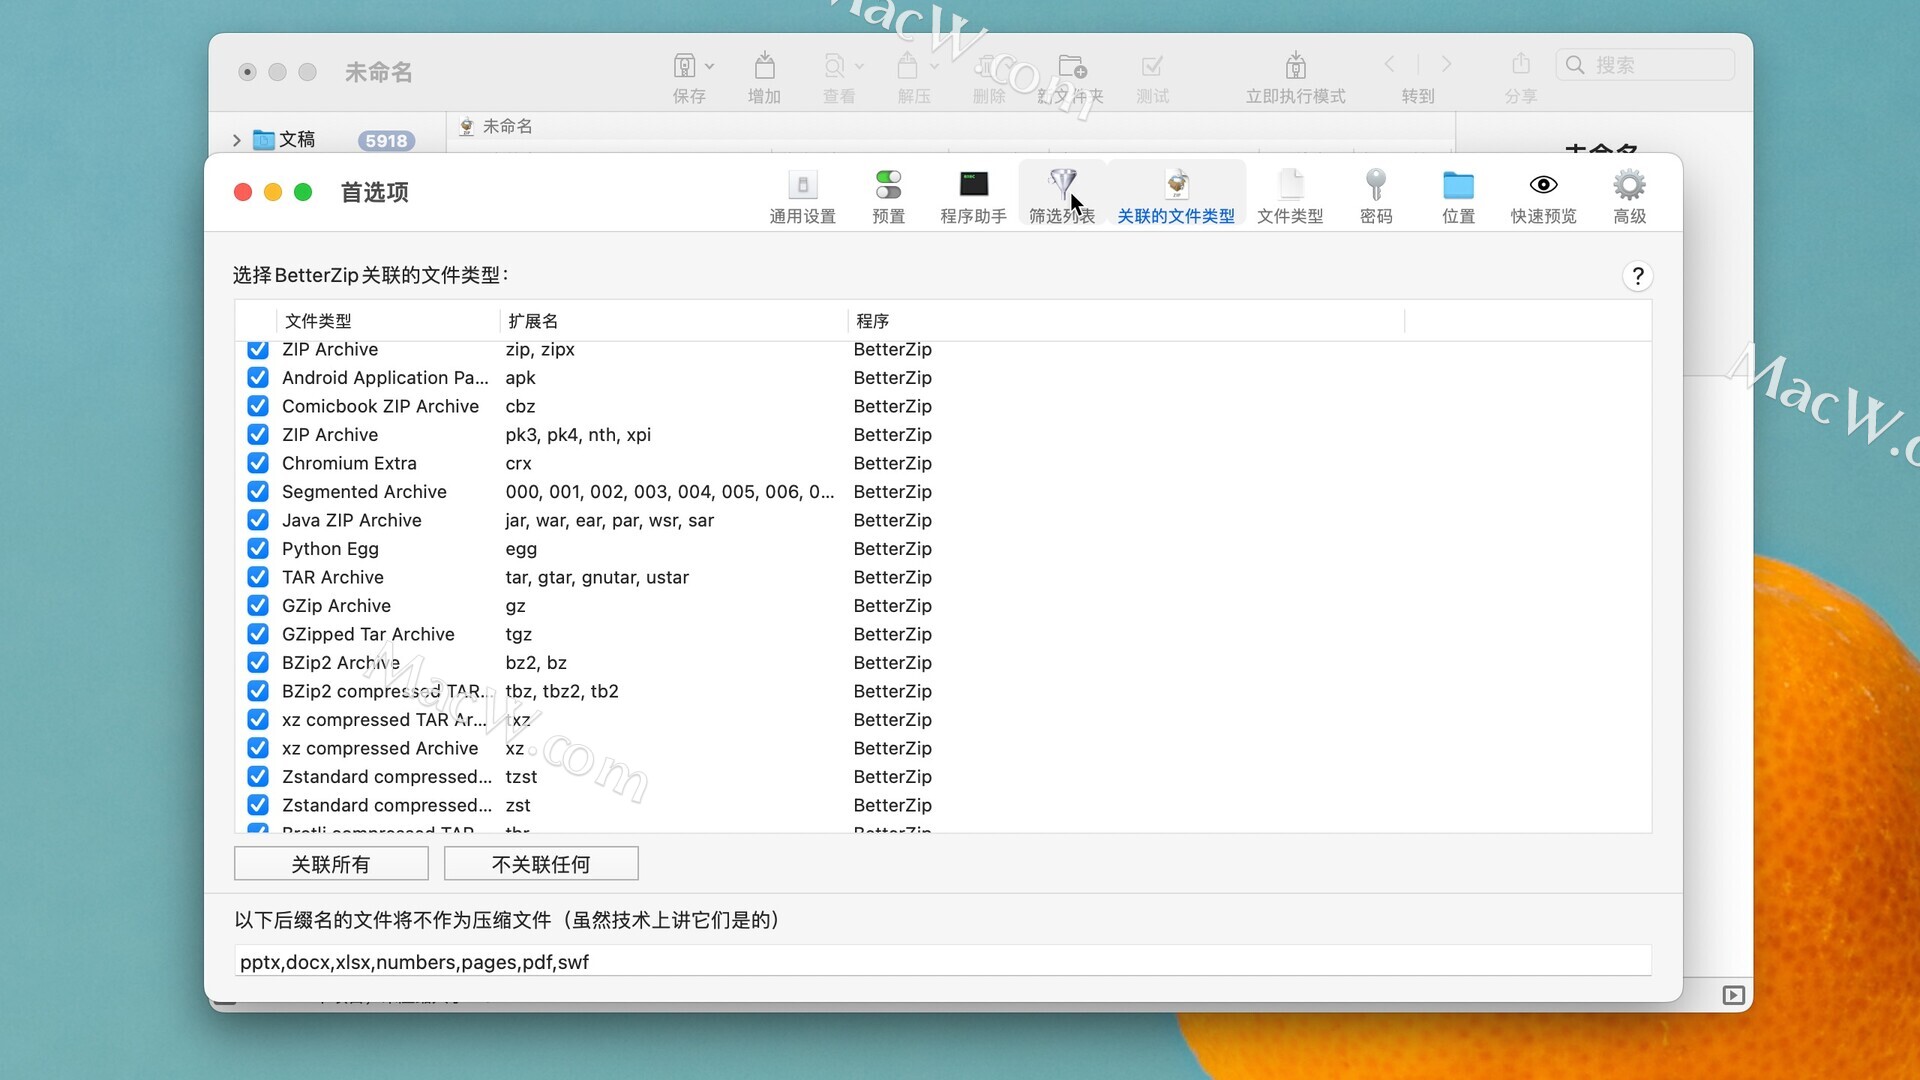Viewport: 1920px width, 1080px height.
Task: Open the 预置 presets pane
Action: click(x=888, y=195)
